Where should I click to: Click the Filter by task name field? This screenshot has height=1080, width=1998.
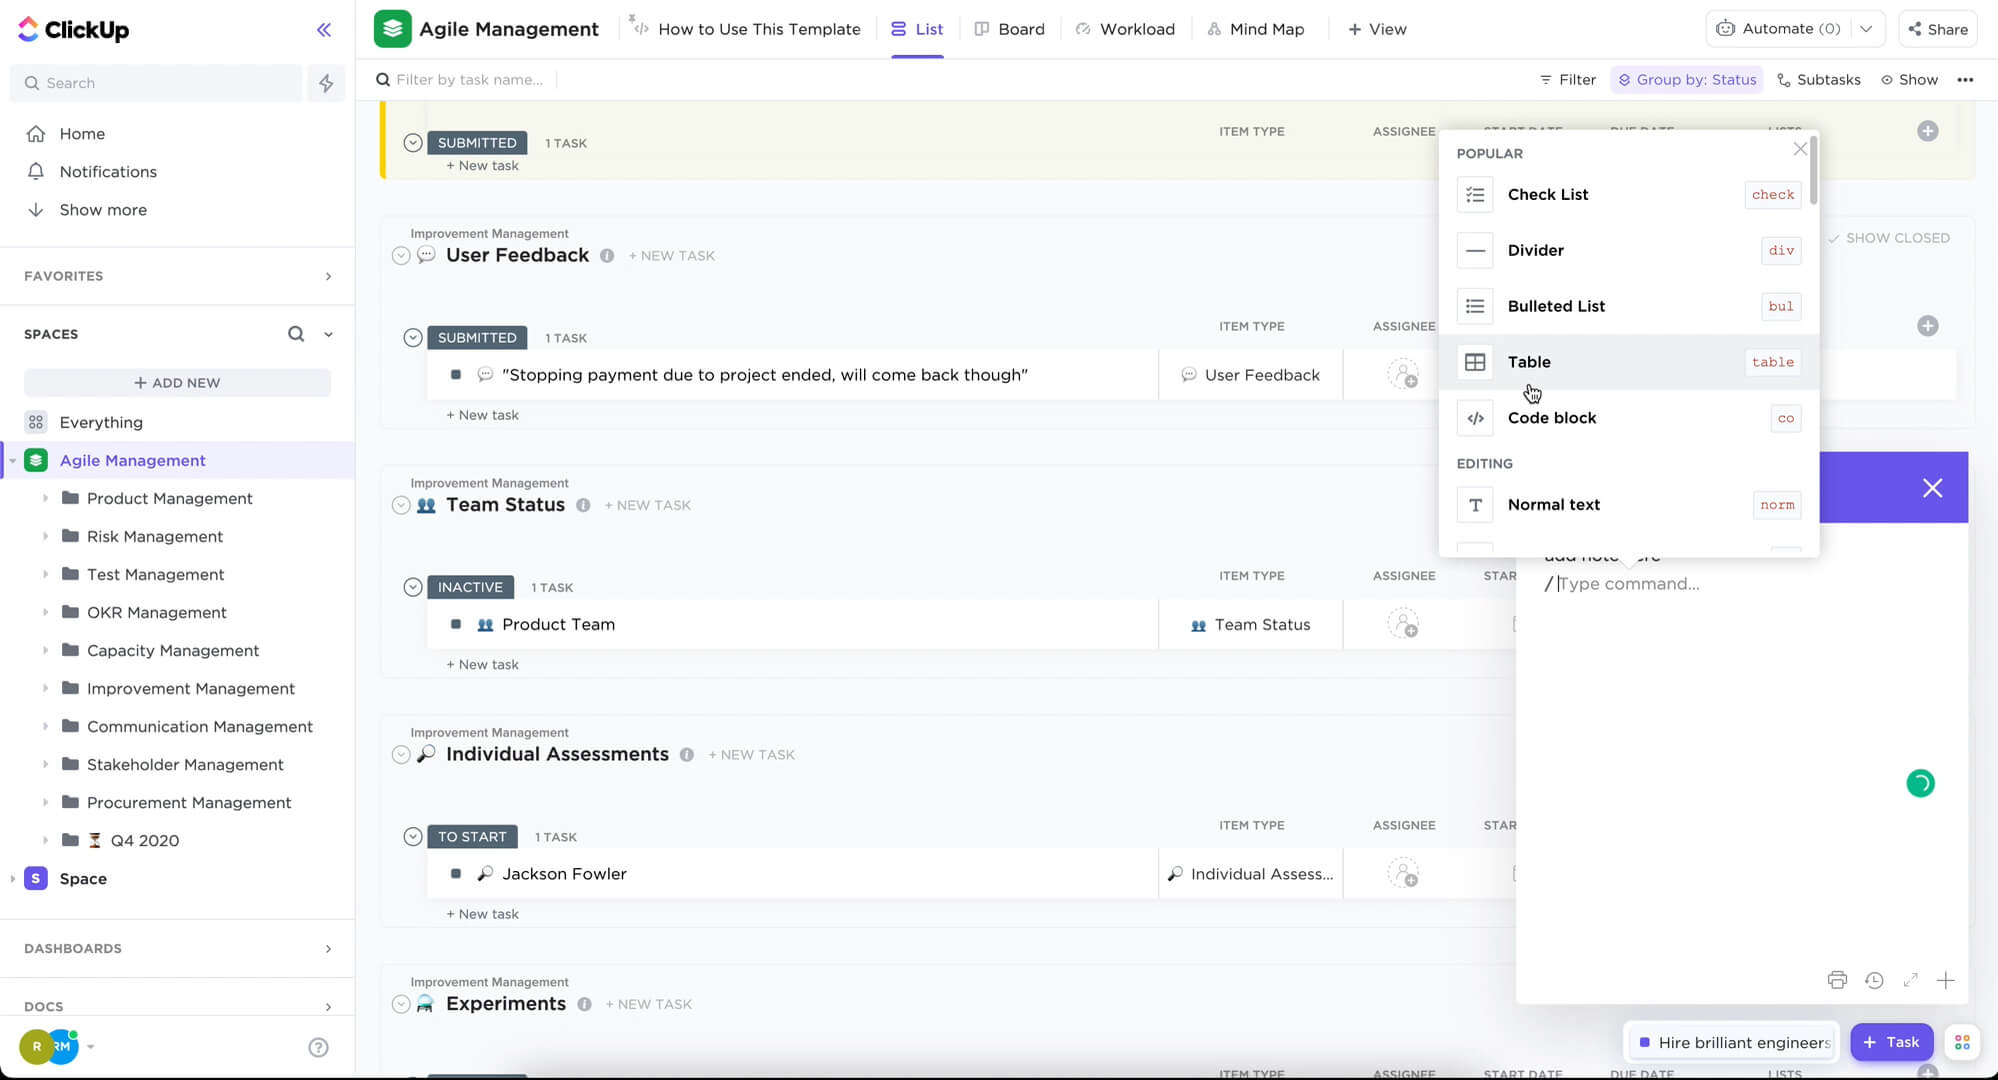470,79
